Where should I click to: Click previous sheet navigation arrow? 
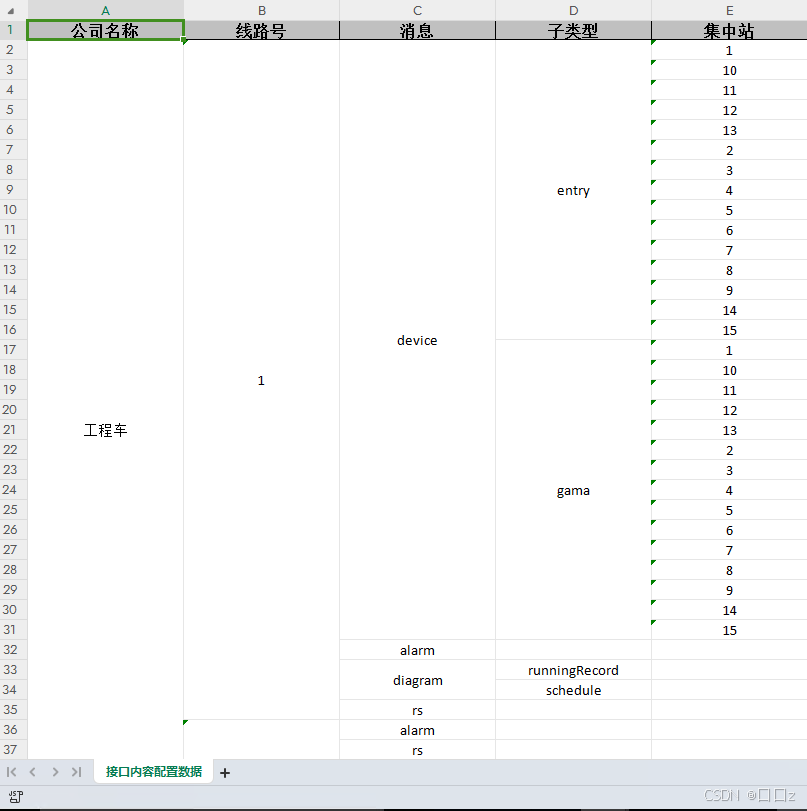(x=33, y=772)
